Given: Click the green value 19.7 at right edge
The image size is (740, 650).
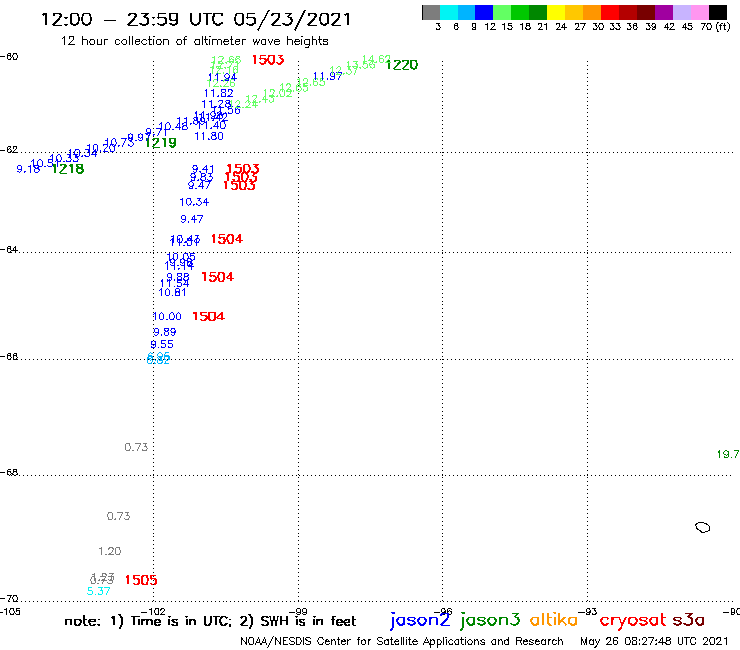Looking at the screenshot, I should pyautogui.click(x=728, y=455).
